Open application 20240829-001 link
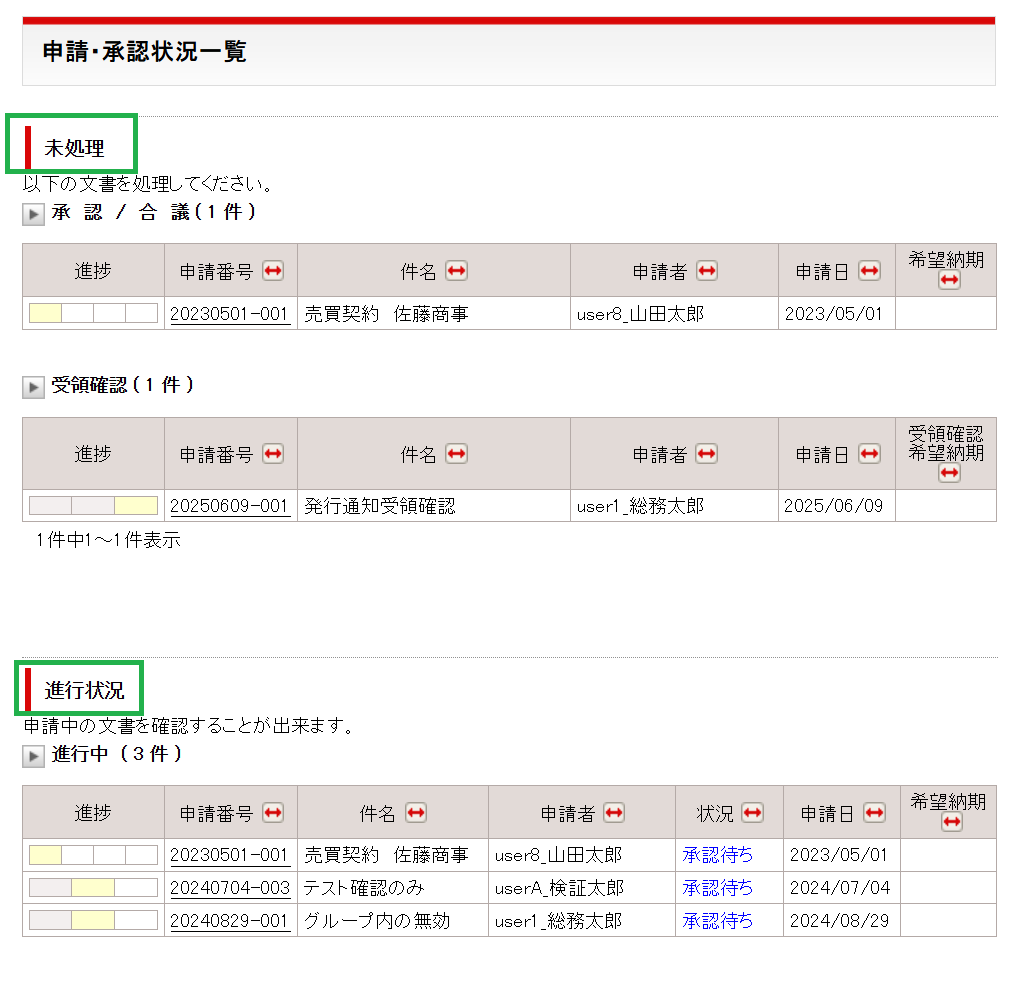Screen dimensions: 1032x987 coord(230,921)
